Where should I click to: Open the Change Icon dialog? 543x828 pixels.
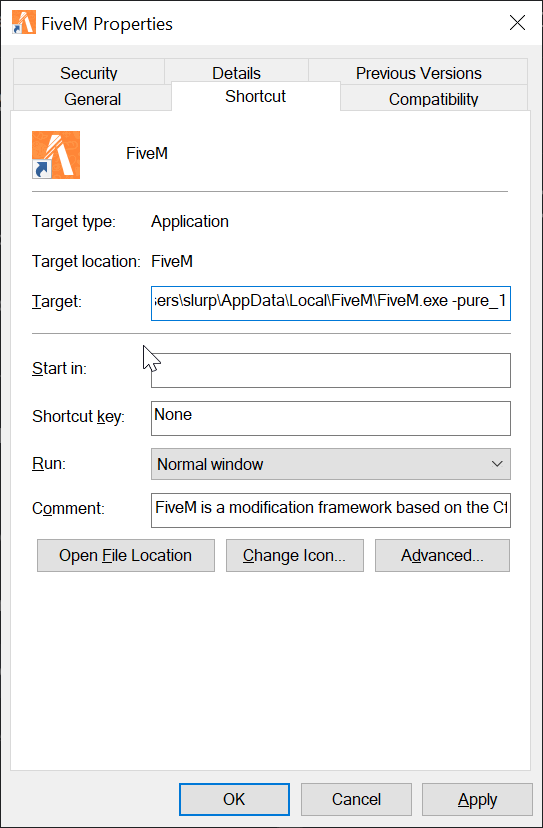coord(295,556)
